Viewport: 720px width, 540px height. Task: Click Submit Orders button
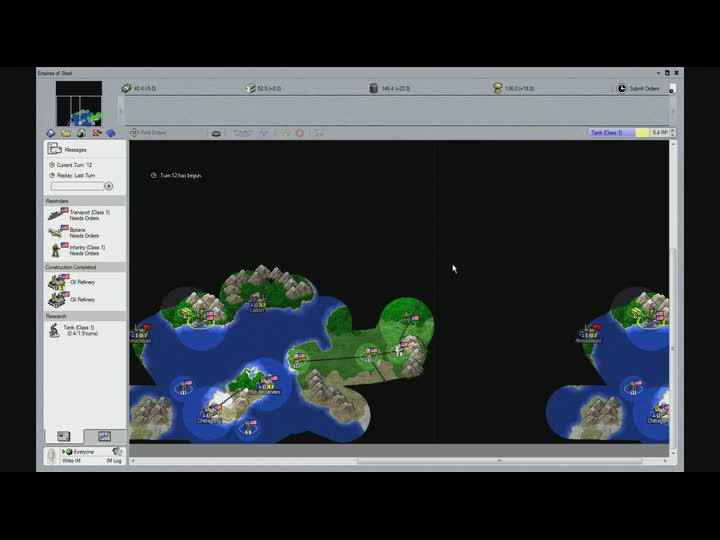tap(638, 88)
